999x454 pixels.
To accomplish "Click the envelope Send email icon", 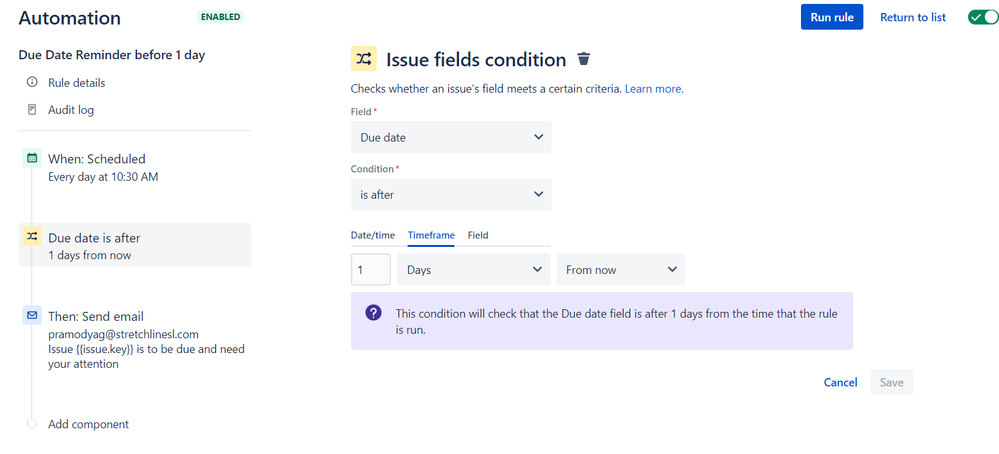I will point(32,315).
